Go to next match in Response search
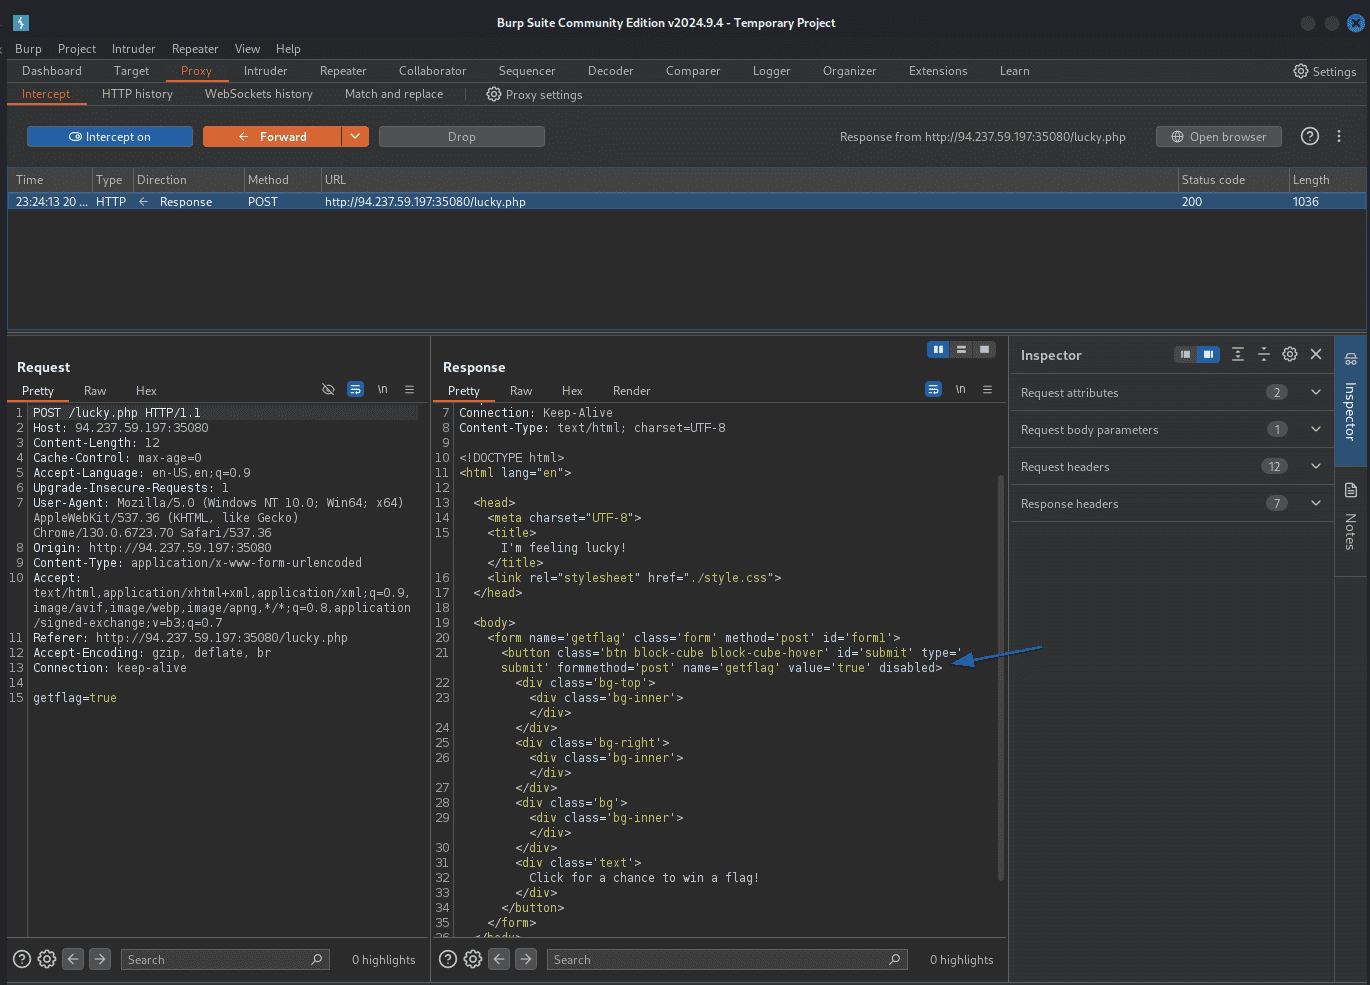The width and height of the screenshot is (1370, 985). (526, 959)
